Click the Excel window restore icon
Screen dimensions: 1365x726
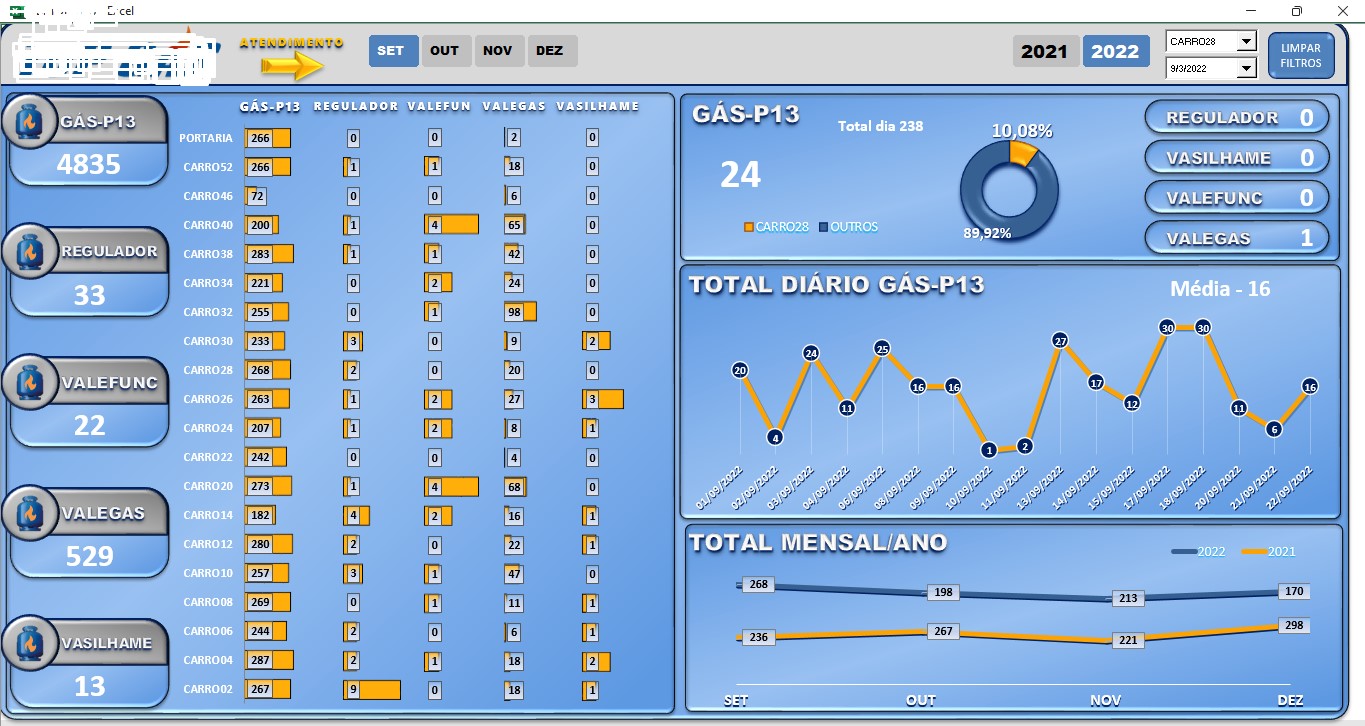click(x=1297, y=11)
